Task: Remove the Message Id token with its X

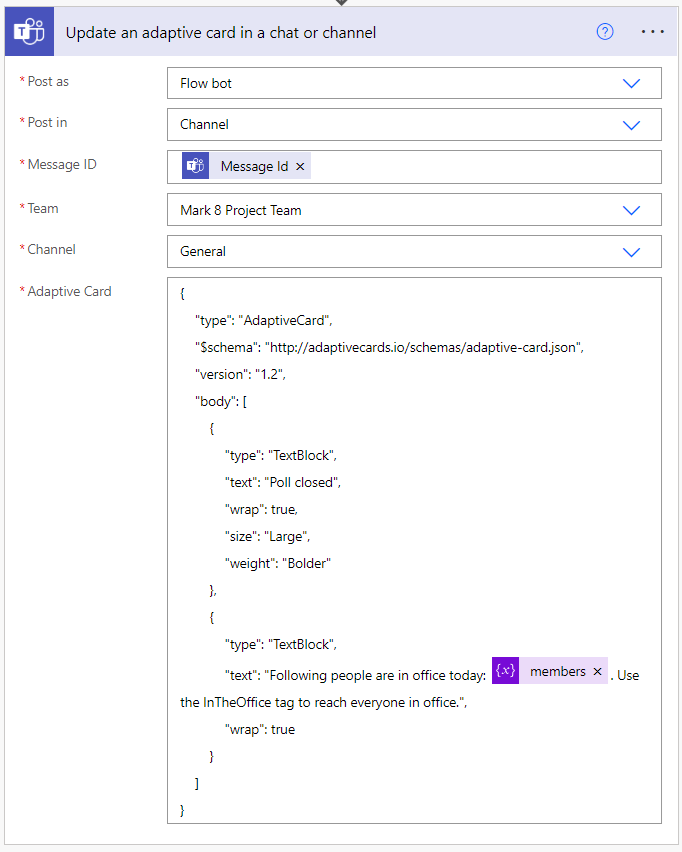Action: 300,167
